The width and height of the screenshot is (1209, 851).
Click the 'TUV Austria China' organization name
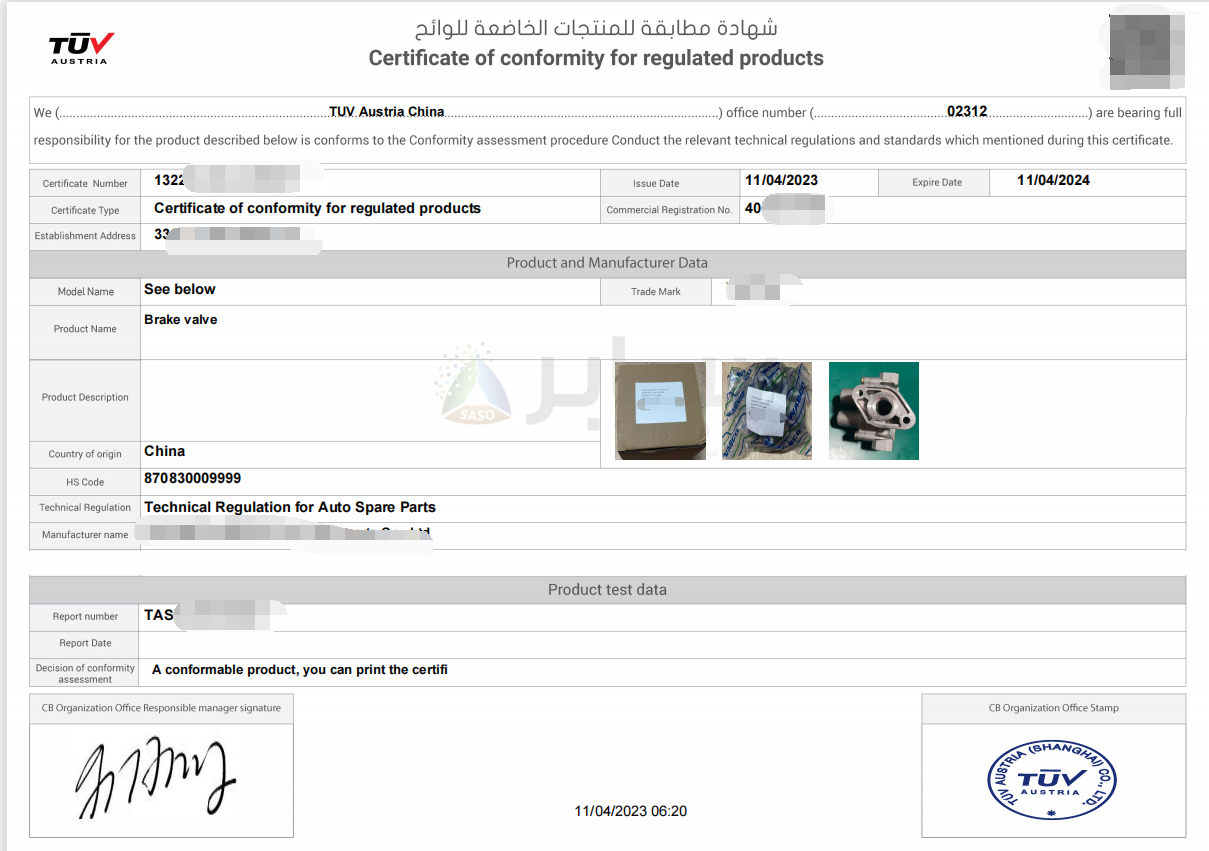(x=386, y=112)
